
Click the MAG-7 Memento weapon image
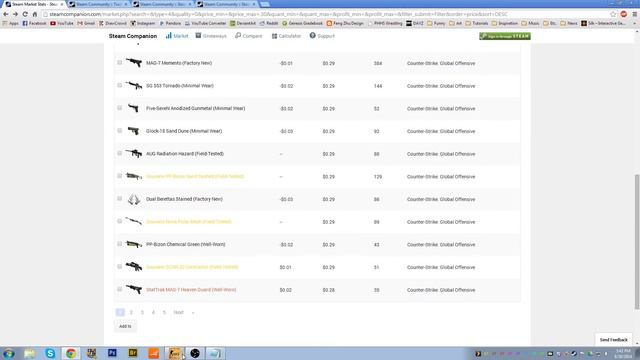click(134, 63)
